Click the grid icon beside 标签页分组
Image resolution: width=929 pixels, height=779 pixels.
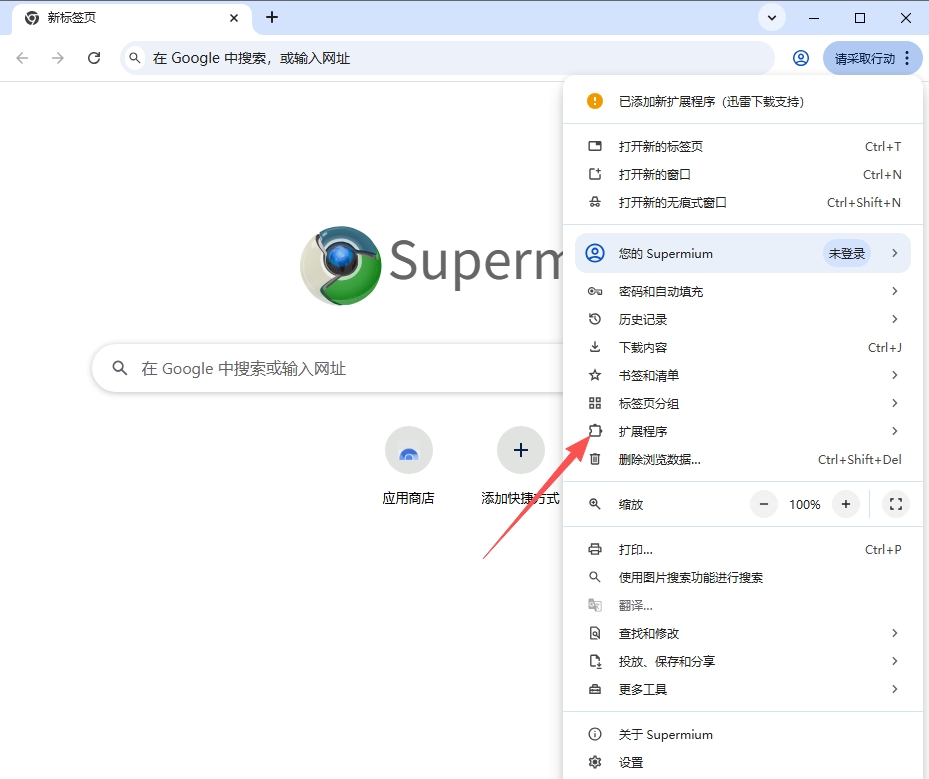595,403
